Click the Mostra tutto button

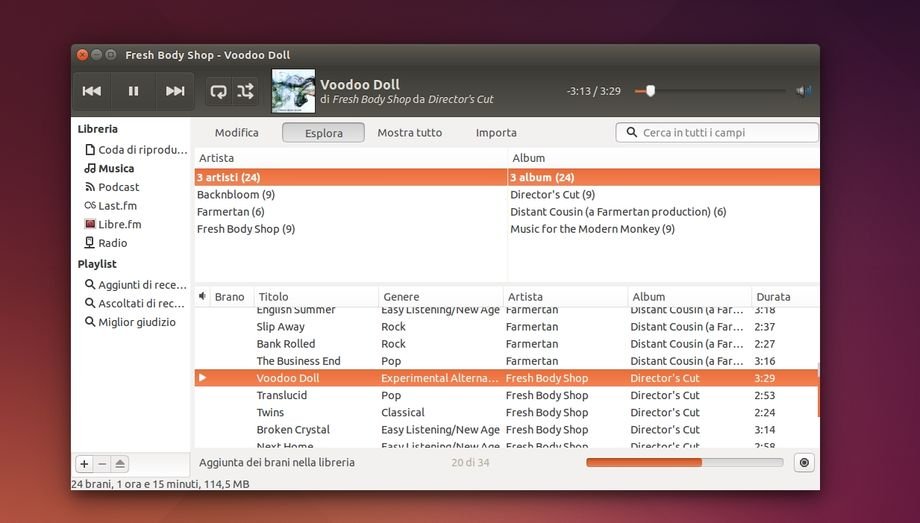(409, 133)
